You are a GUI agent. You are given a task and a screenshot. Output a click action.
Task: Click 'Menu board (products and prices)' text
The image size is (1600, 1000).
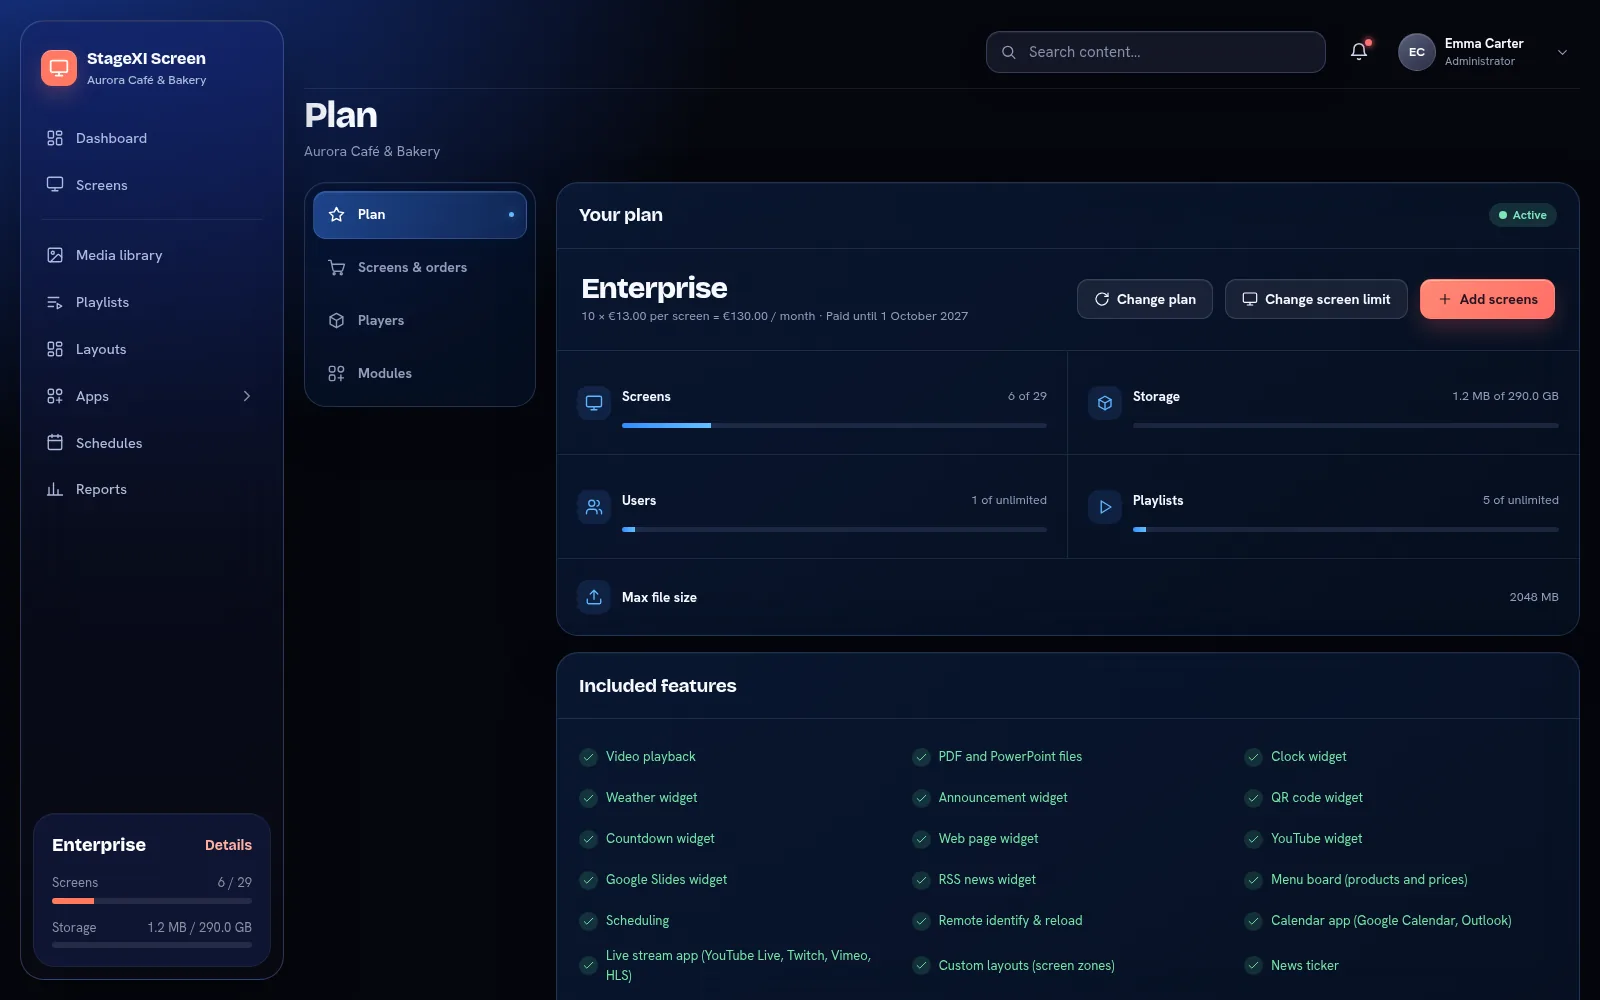click(x=1369, y=879)
